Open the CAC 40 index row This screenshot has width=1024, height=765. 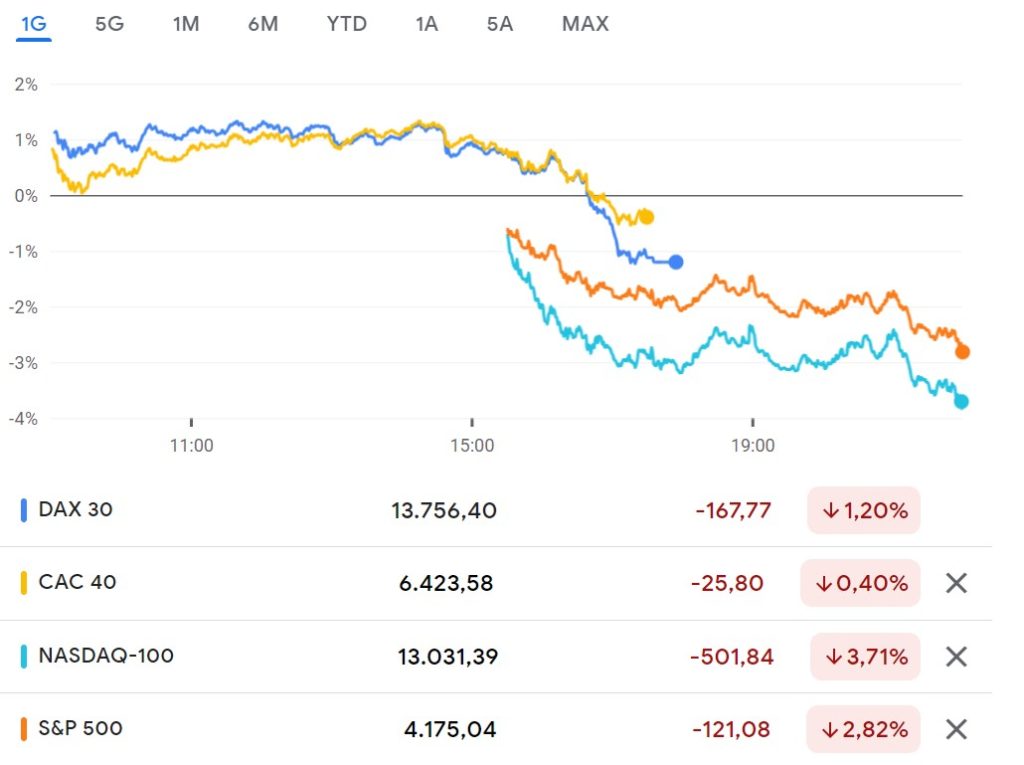point(496,583)
